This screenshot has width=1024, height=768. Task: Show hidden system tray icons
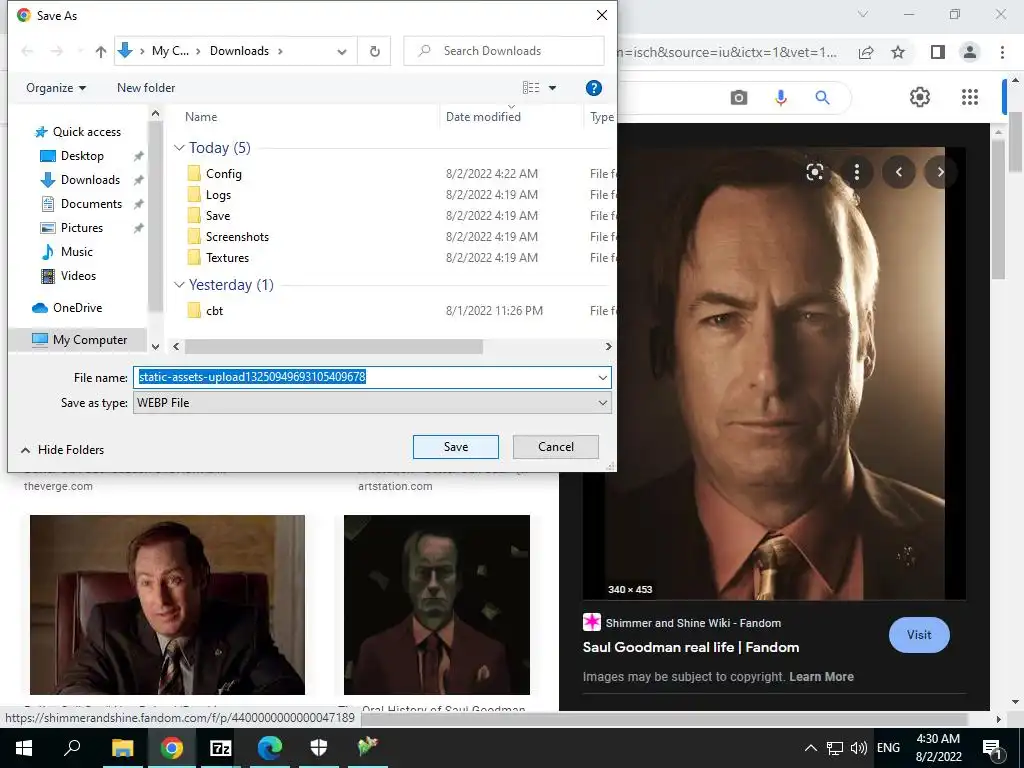(810, 748)
